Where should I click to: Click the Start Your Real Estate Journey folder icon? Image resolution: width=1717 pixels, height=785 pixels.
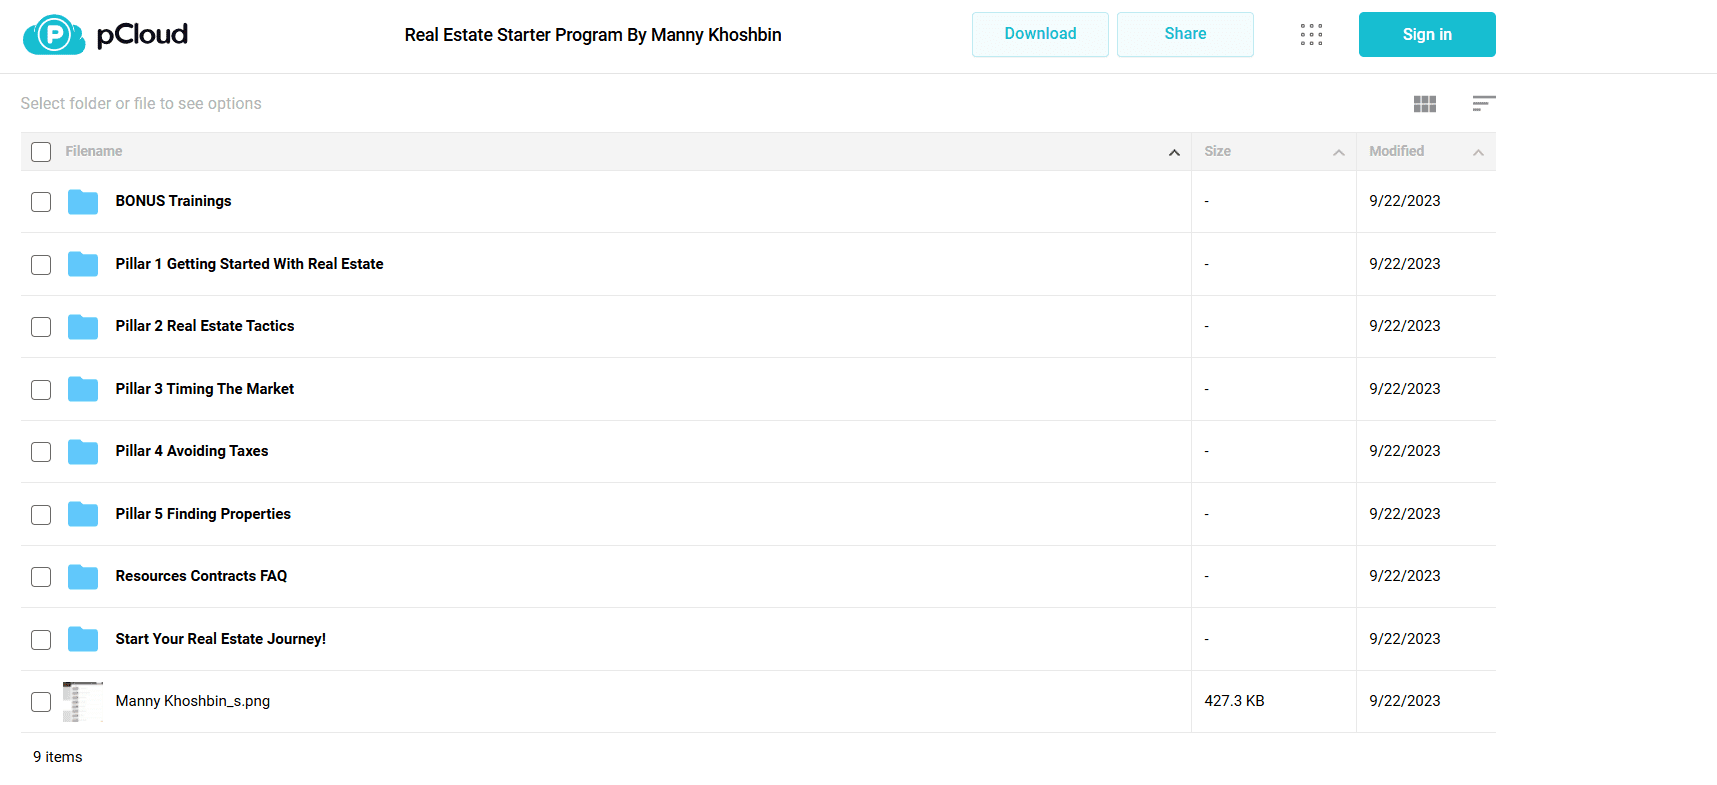tap(83, 639)
